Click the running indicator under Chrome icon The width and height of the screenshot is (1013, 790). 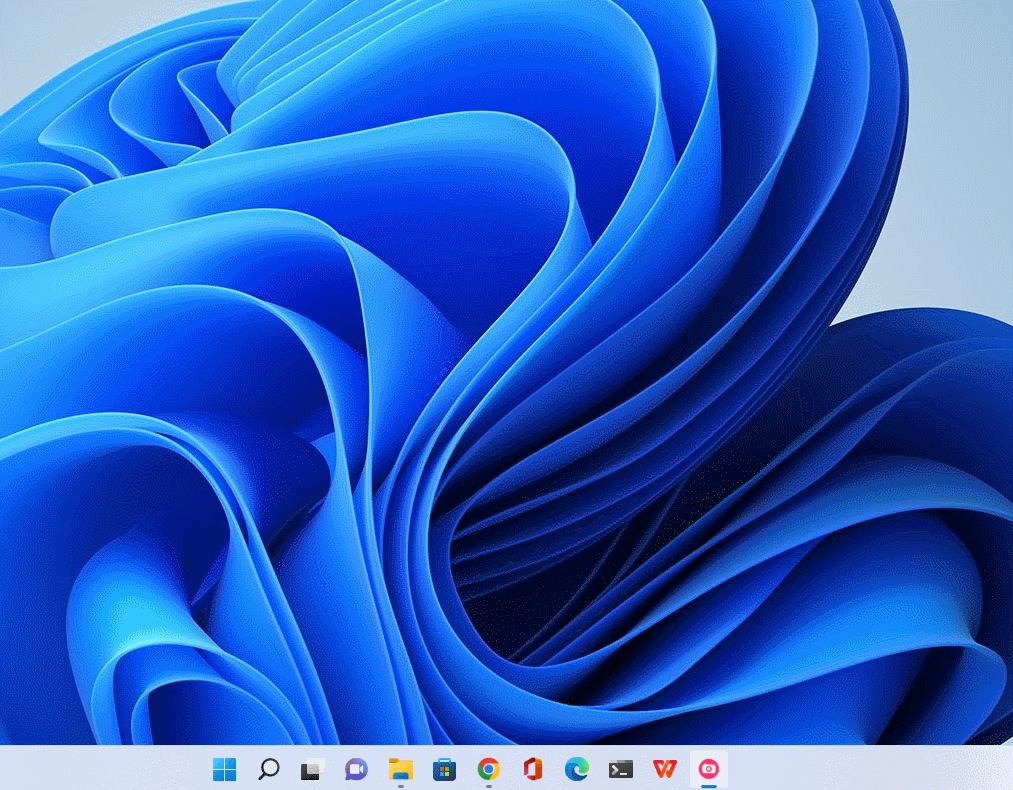(x=488, y=786)
